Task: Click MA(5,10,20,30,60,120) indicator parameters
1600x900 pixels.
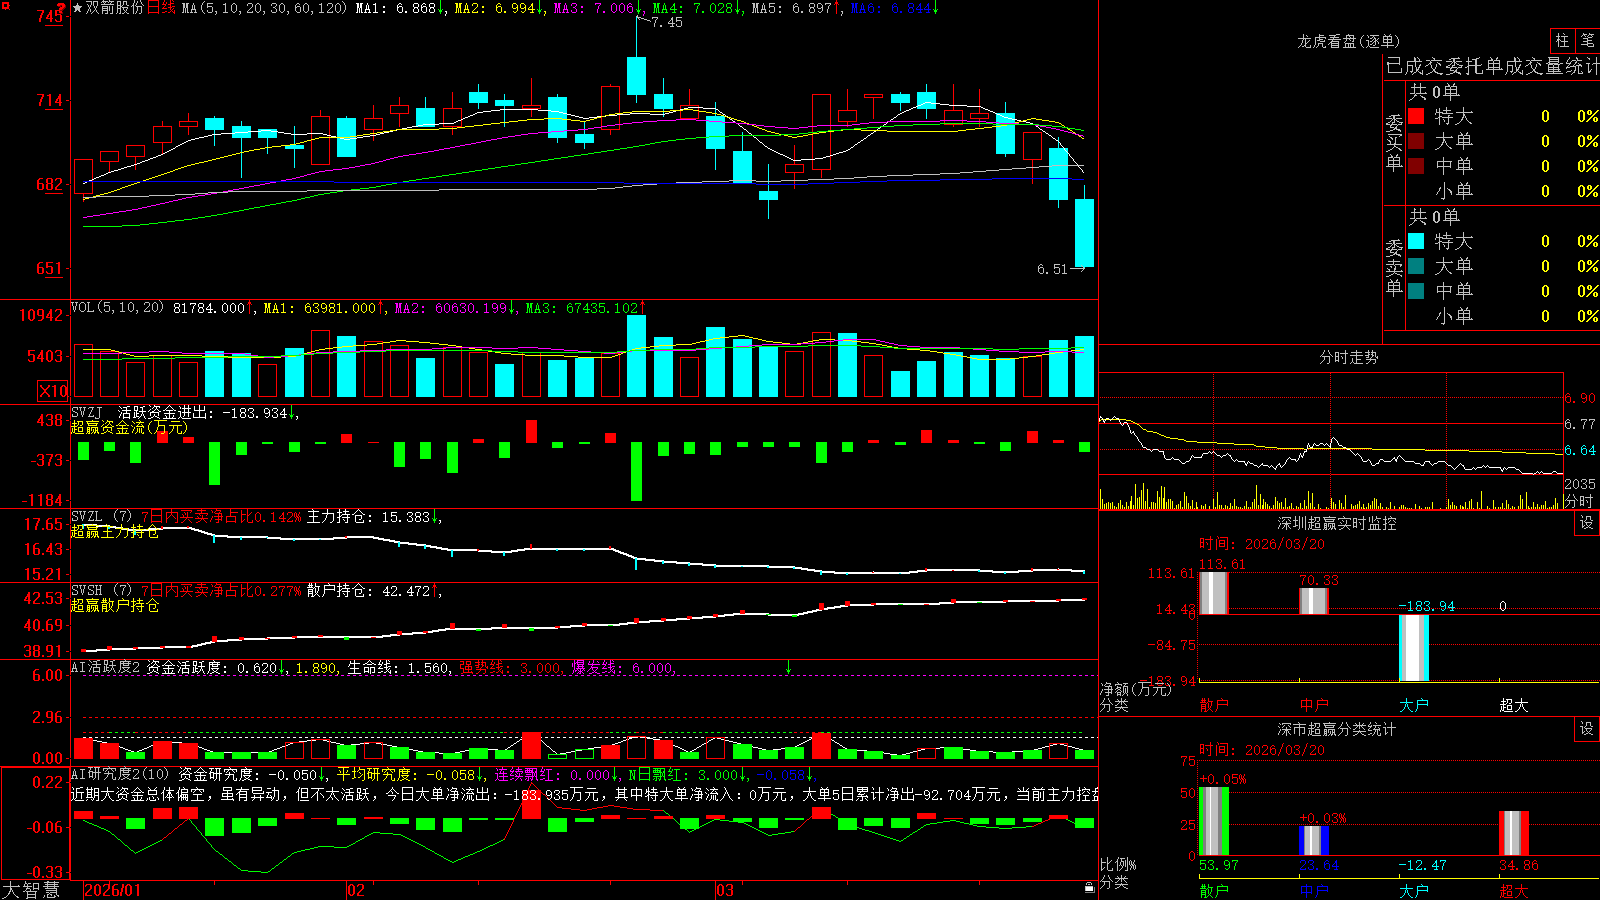Action: [264, 8]
